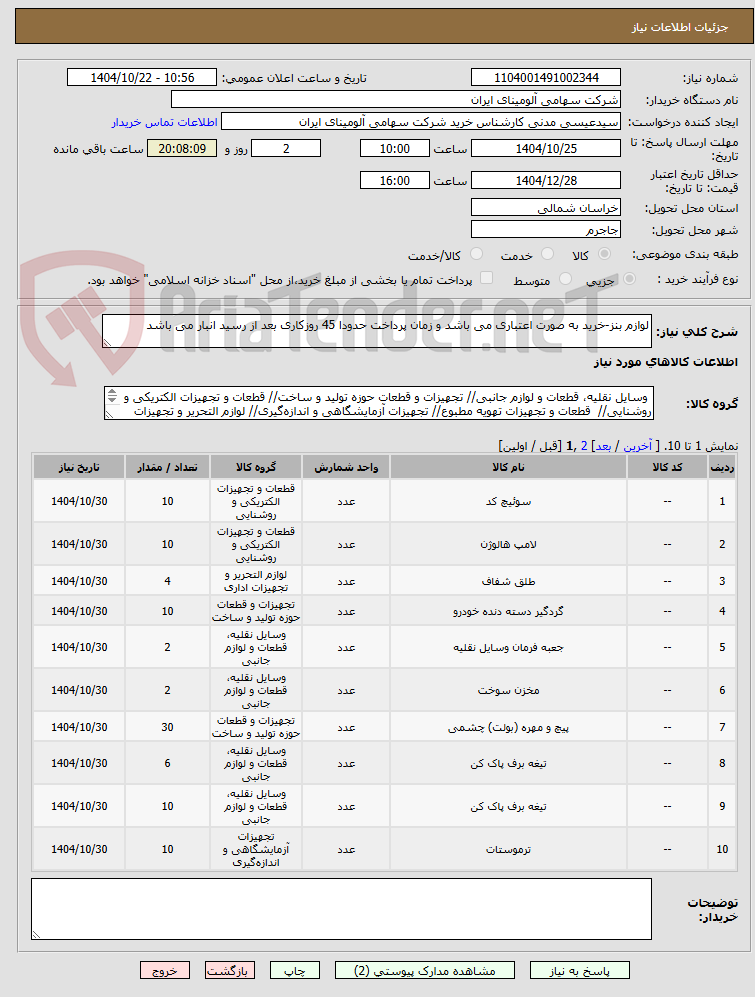Click the announcement date-time field
The image size is (755, 997).
[x=142, y=78]
